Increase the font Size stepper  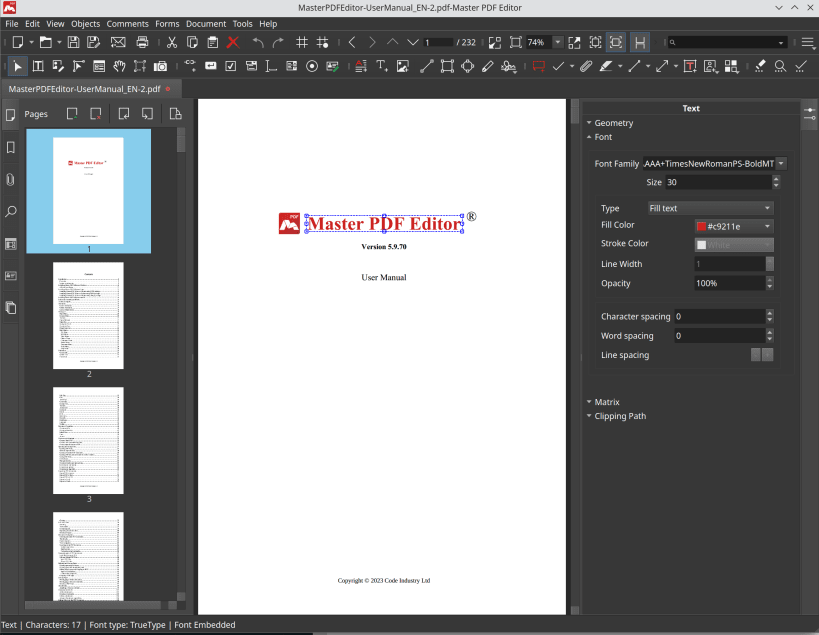pyautogui.click(x=776, y=179)
